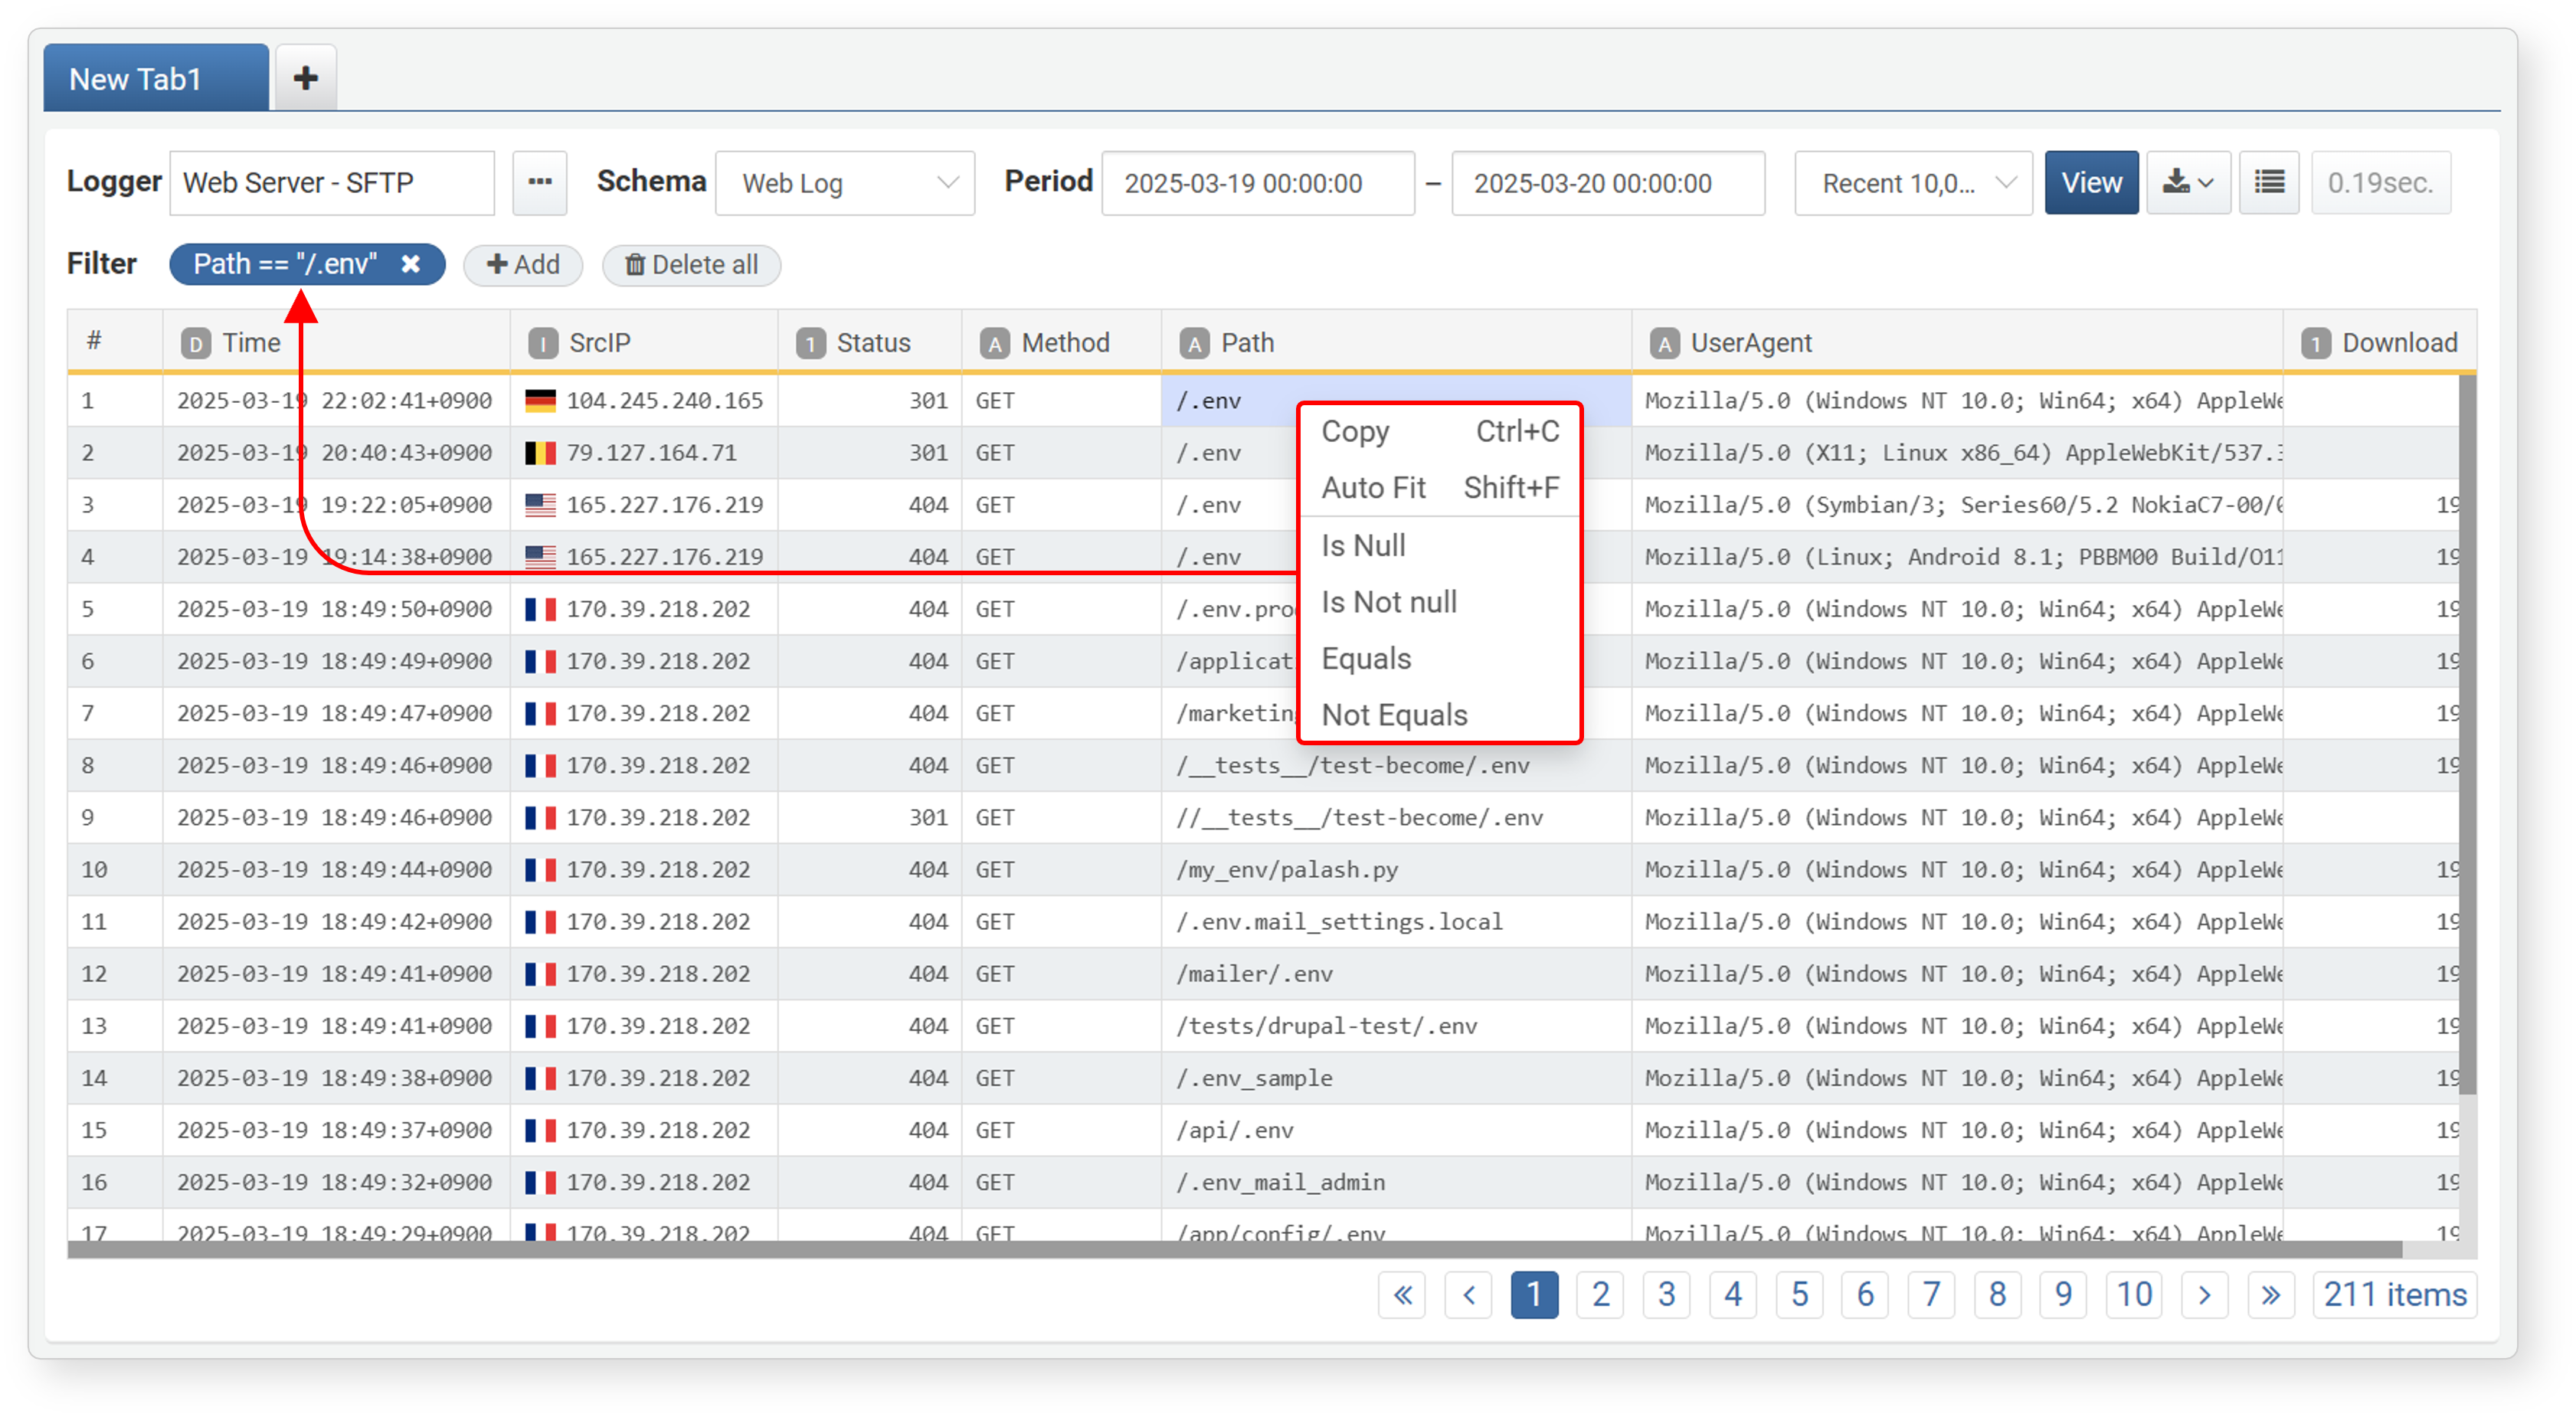Viewport: 2576px width, 1417px height.
Task: Go to the last page double-arrow
Action: (x=2270, y=1295)
